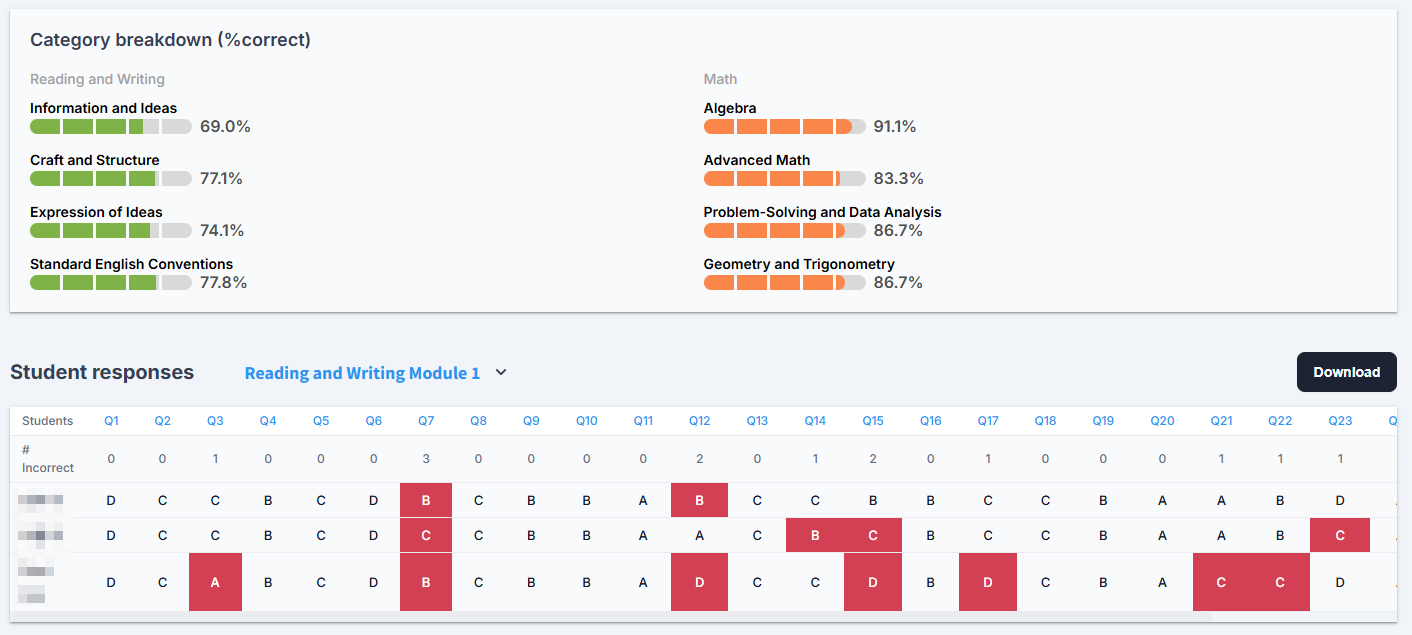Click the Q3 question header
This screenshot has height=635, width=1412.
(215, 421)
